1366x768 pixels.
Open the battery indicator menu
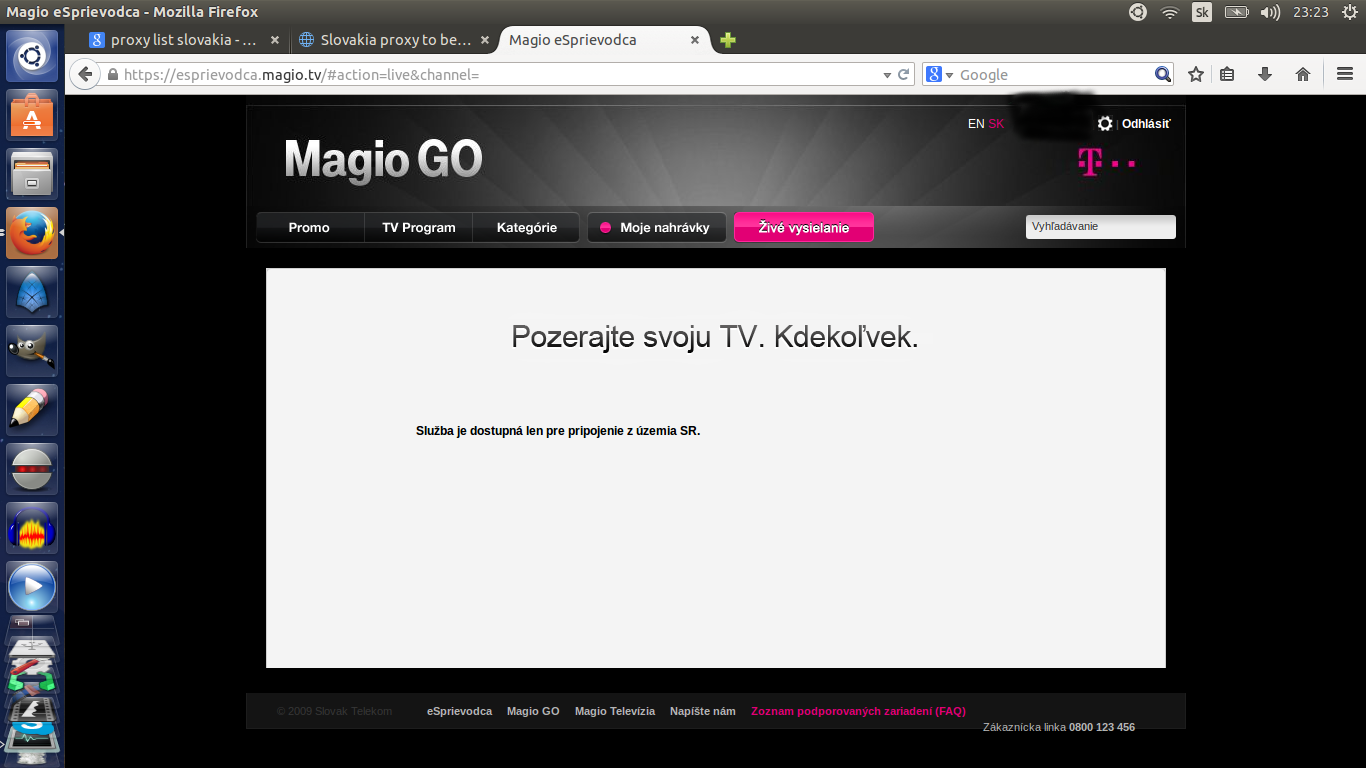click(1236, 12)
